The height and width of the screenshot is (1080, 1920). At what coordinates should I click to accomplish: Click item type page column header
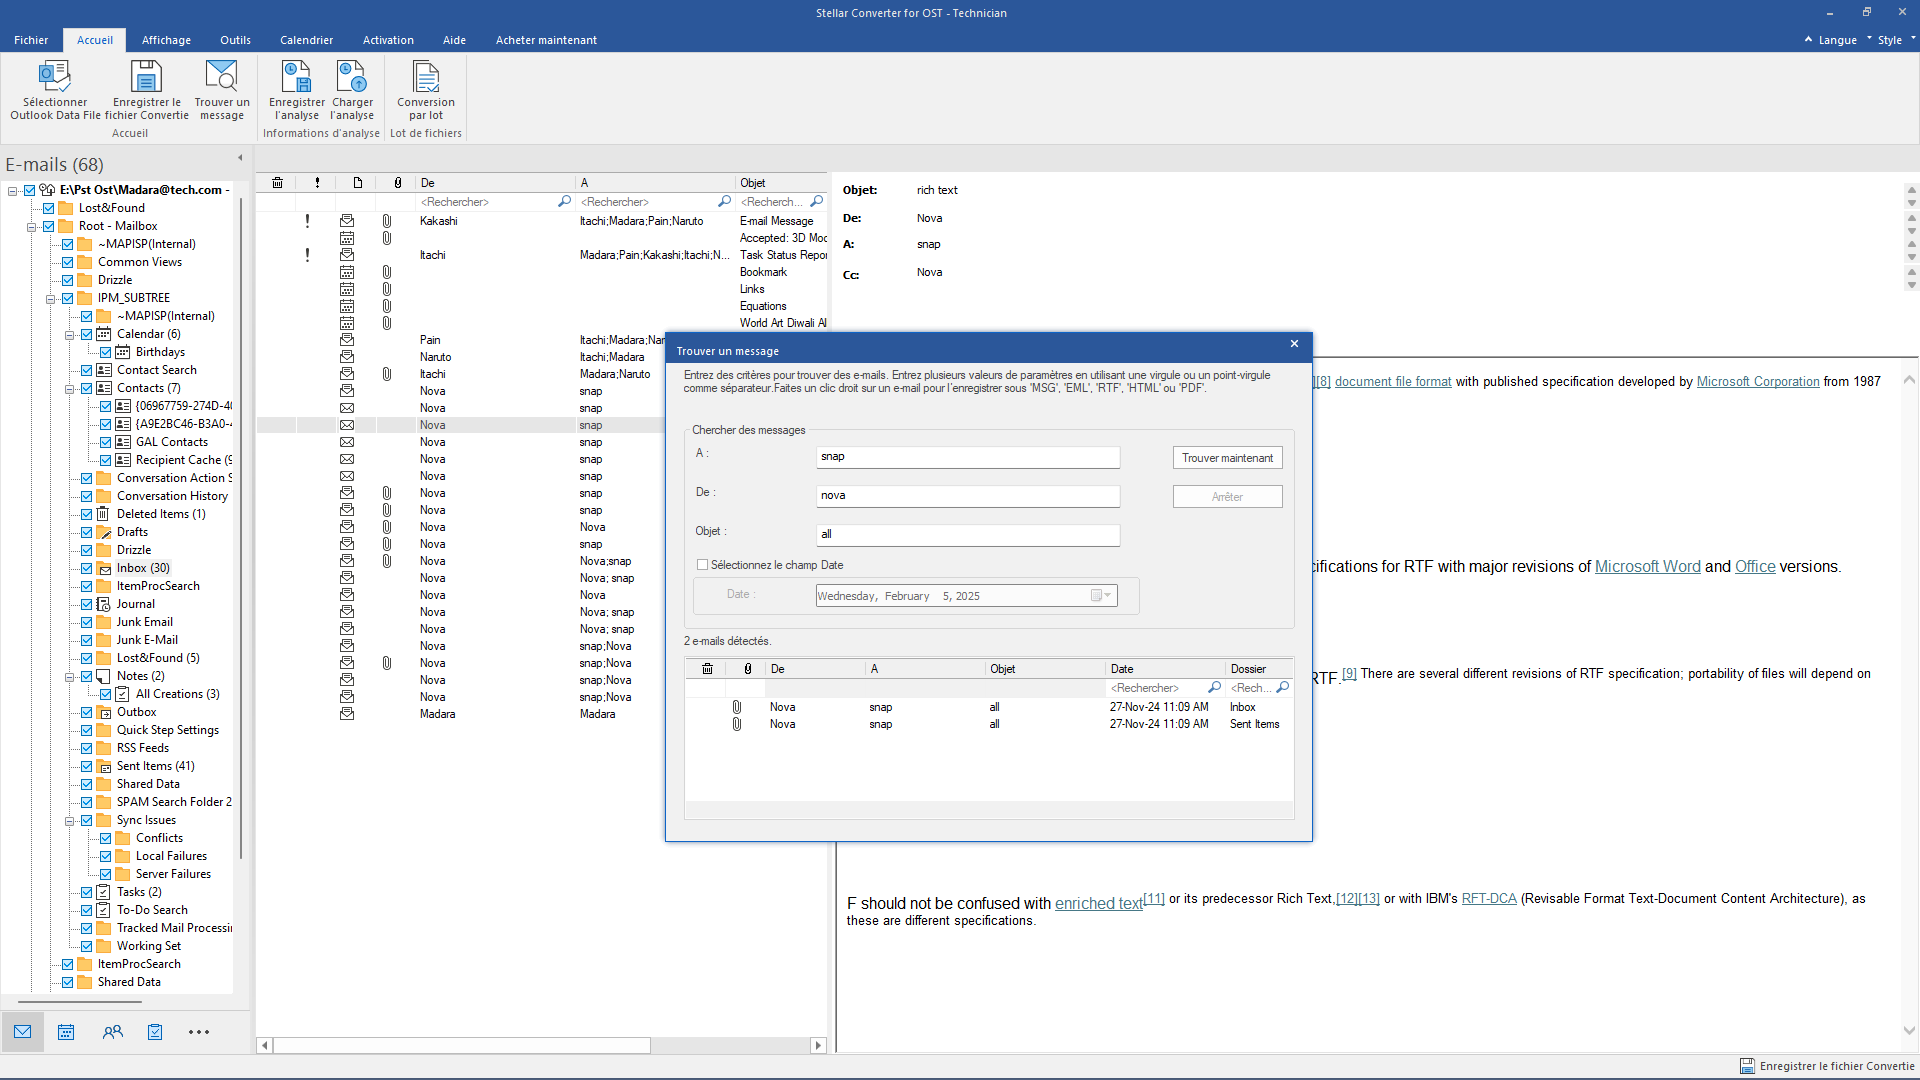(357, 183)
